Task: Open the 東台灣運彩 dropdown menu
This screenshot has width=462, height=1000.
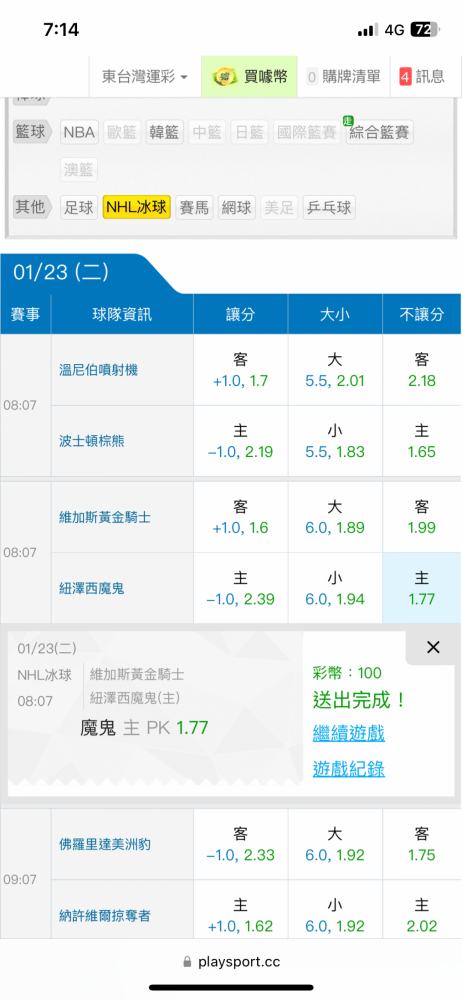Action: point(145,77)
